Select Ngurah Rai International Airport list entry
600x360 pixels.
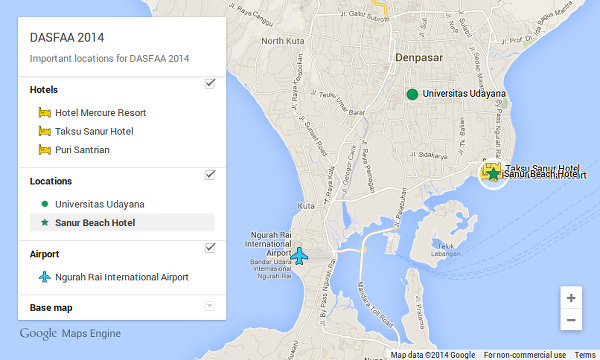click(x=122, y=277)
